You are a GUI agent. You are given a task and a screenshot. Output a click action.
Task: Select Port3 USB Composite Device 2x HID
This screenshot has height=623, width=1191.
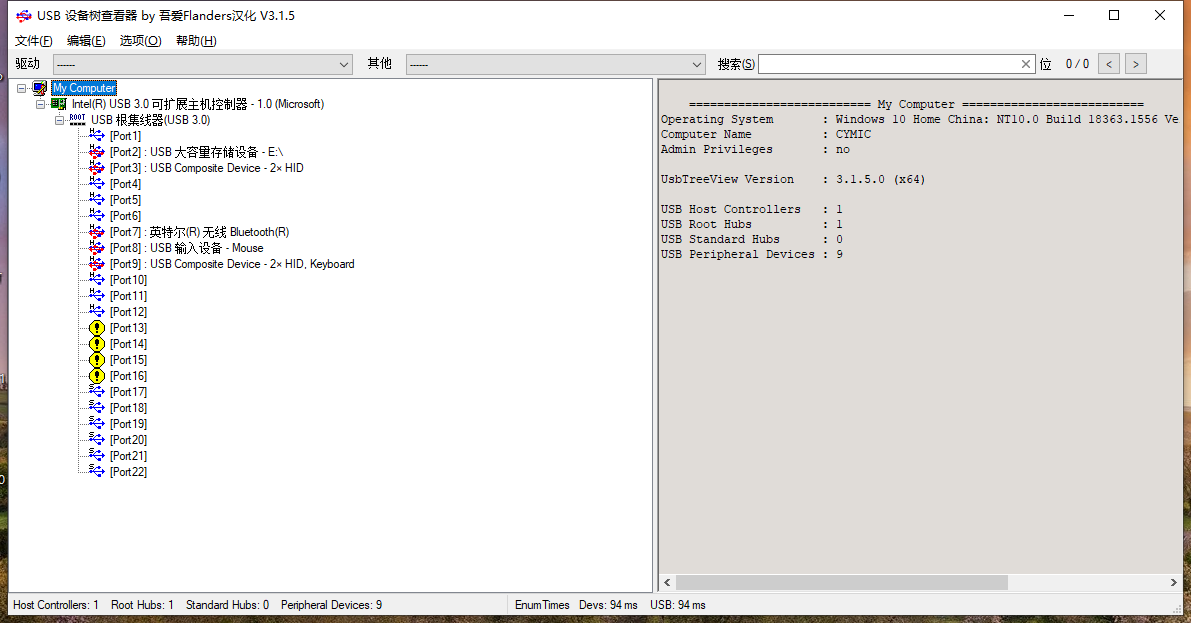click(x=207, y=168)
